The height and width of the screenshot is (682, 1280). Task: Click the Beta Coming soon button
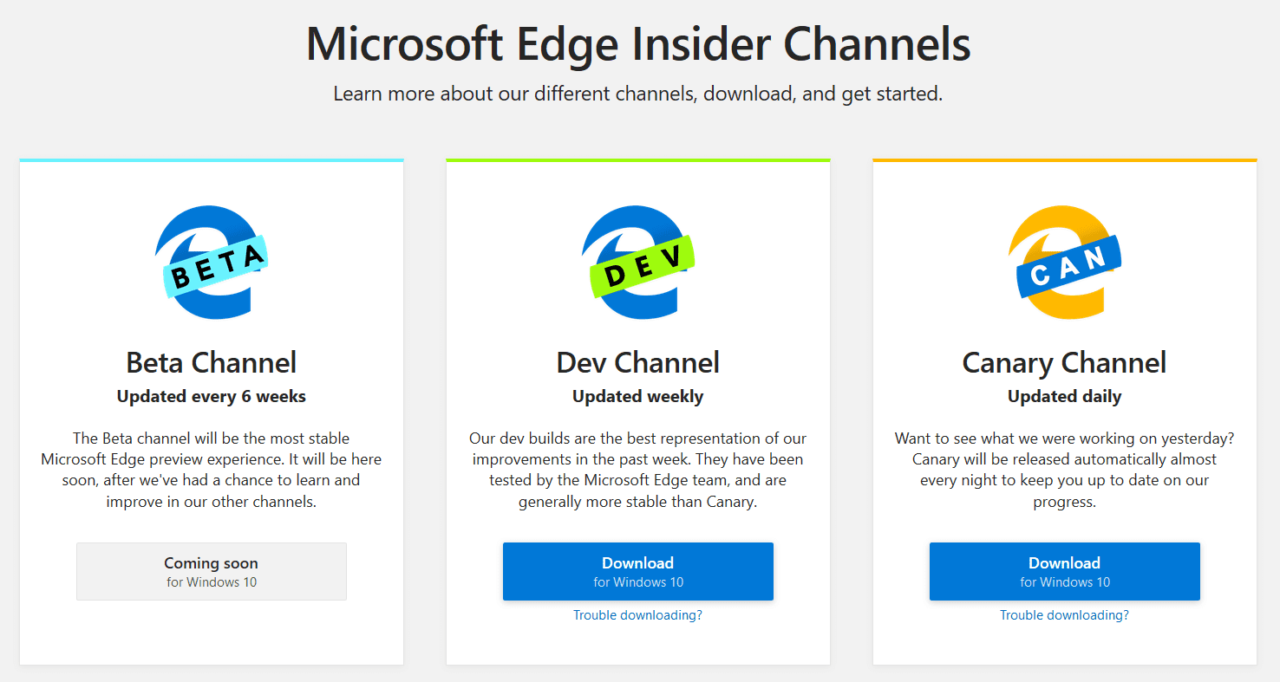coord(211,571)
